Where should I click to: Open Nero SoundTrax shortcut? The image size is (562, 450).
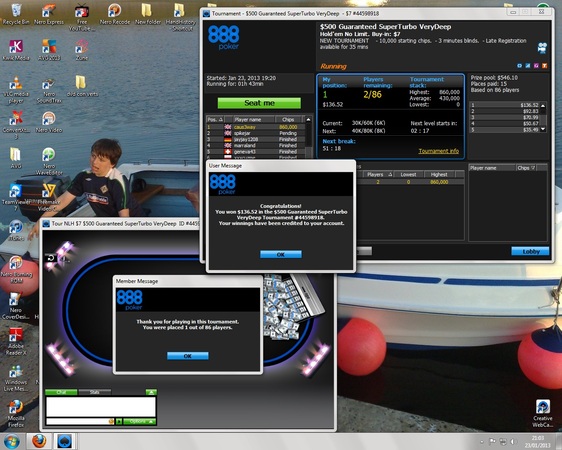(49, 90)
